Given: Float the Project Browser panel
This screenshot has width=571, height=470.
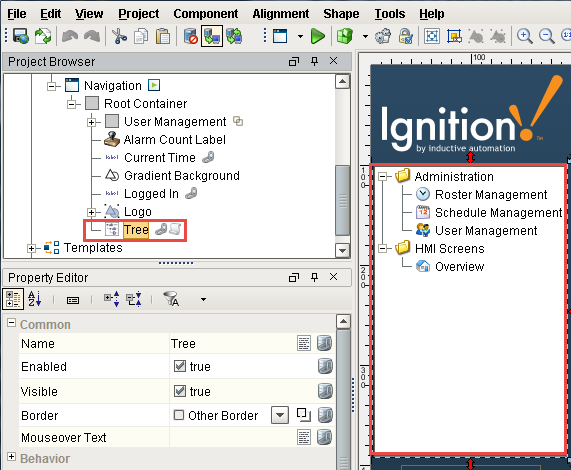Looking at the screenshot, I should [x=294, y=62].
